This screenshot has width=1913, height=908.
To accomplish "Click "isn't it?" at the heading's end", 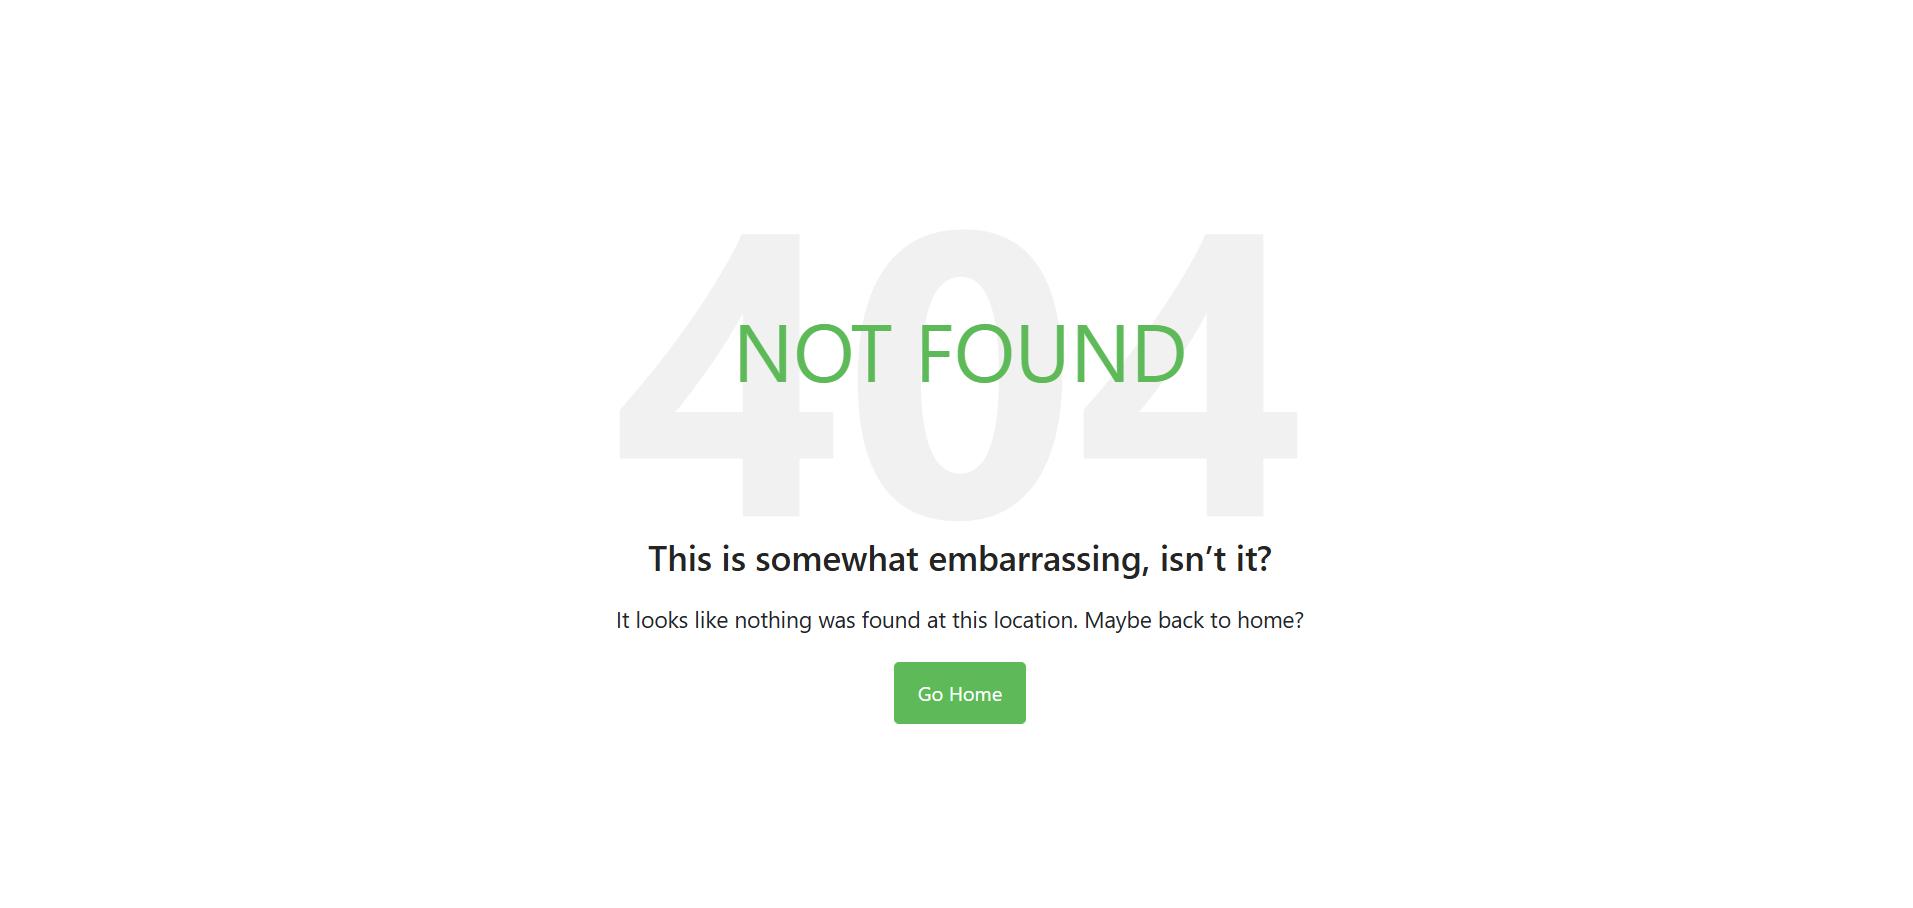I will coord(1216,559).
